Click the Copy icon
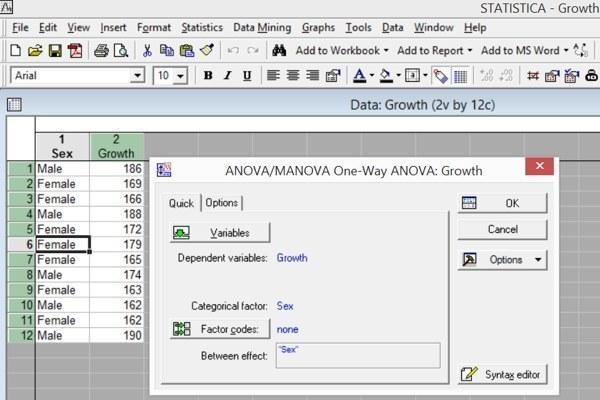 pos(167,51)
